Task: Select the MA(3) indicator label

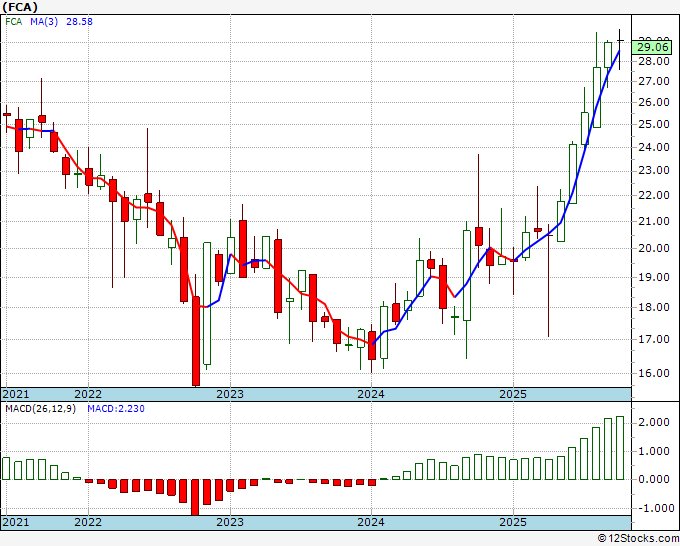Action: click(x=44, y=22)
